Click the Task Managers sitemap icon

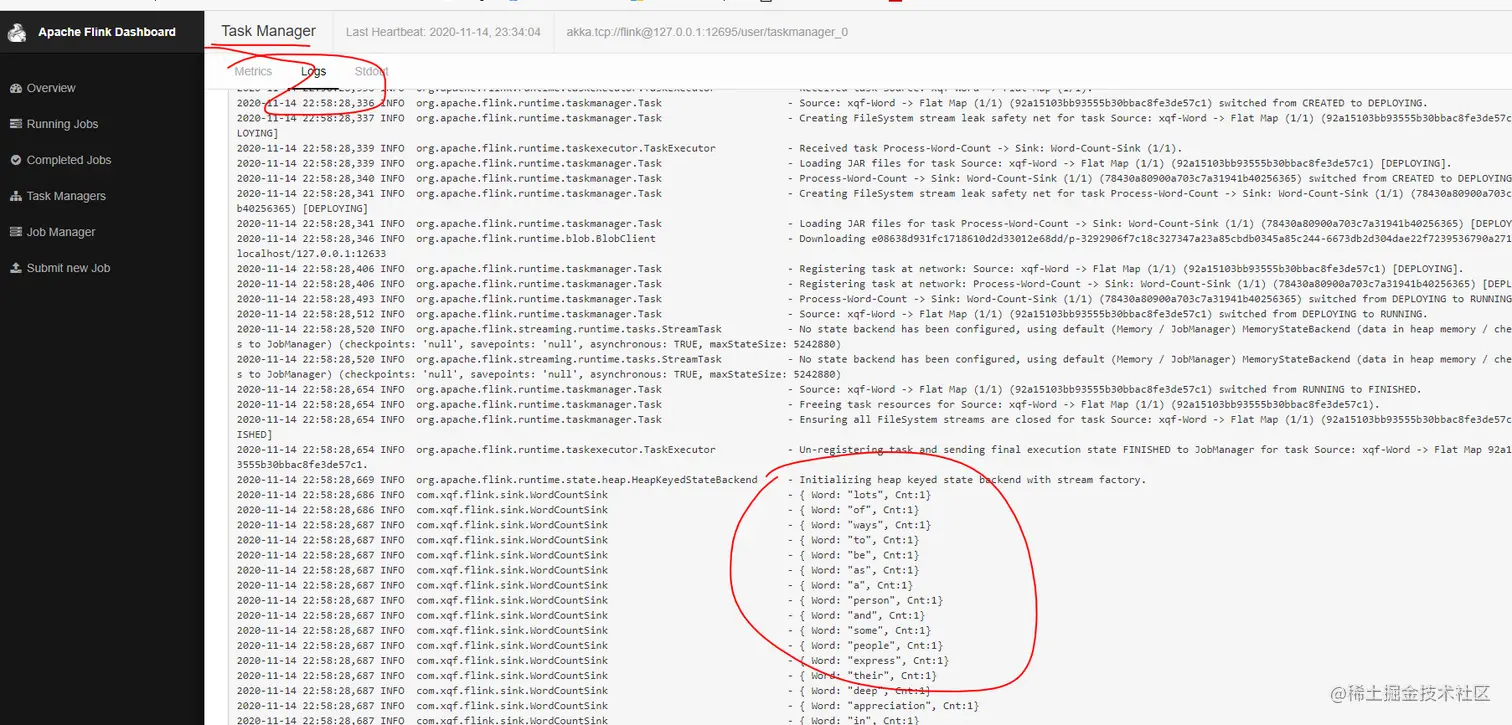(x=16, y=196)
